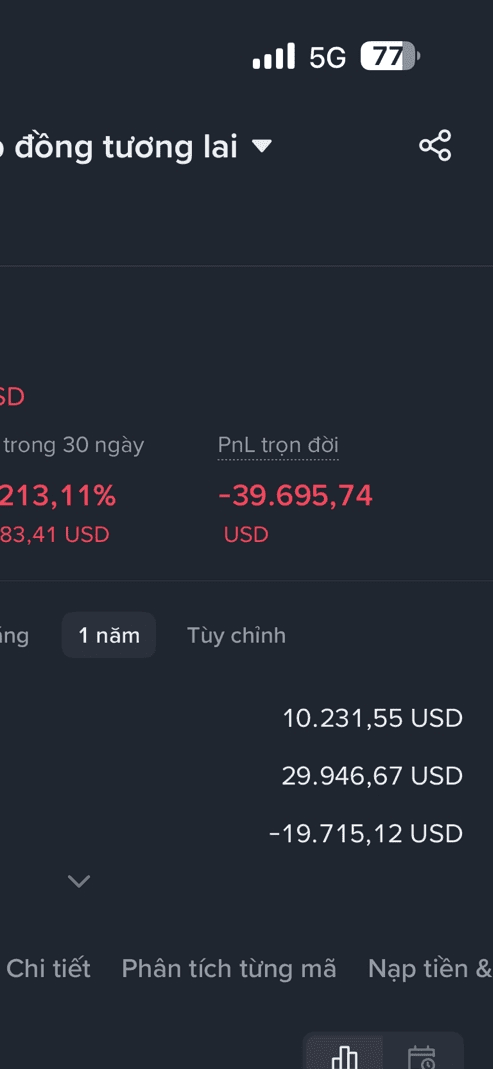Image resolution: width=493 pixels, height=1069 pixels.
Task: Expand details with the down chevron
Action: (x=79, y=881)
